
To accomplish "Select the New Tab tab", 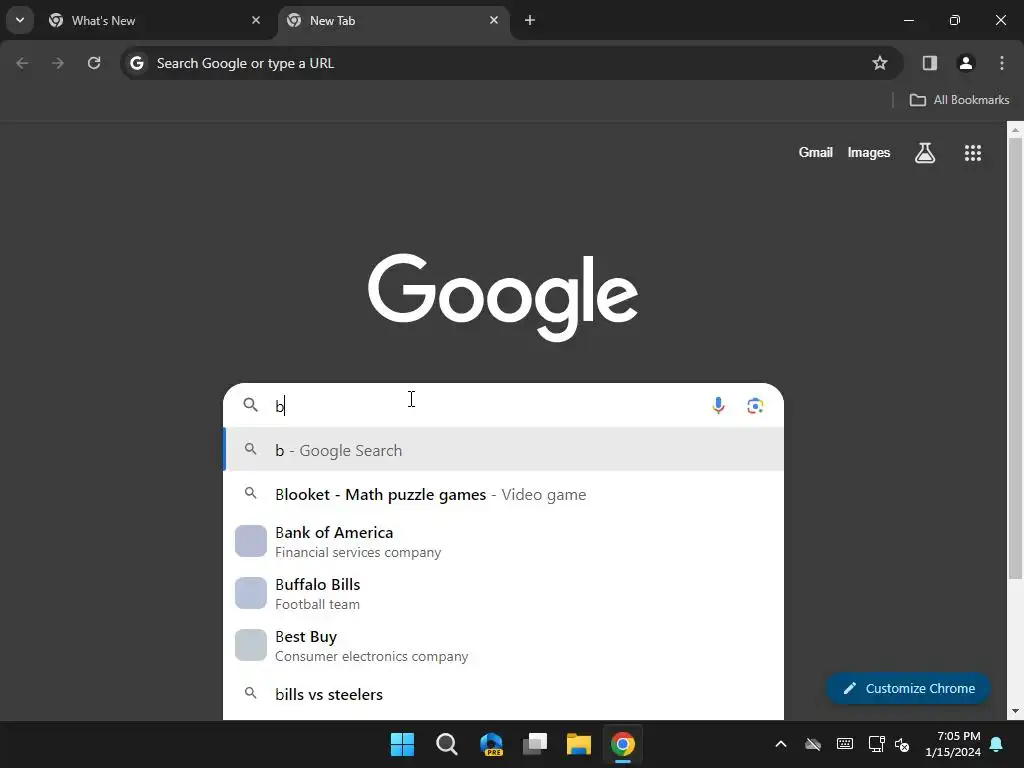I will [394, 20].
